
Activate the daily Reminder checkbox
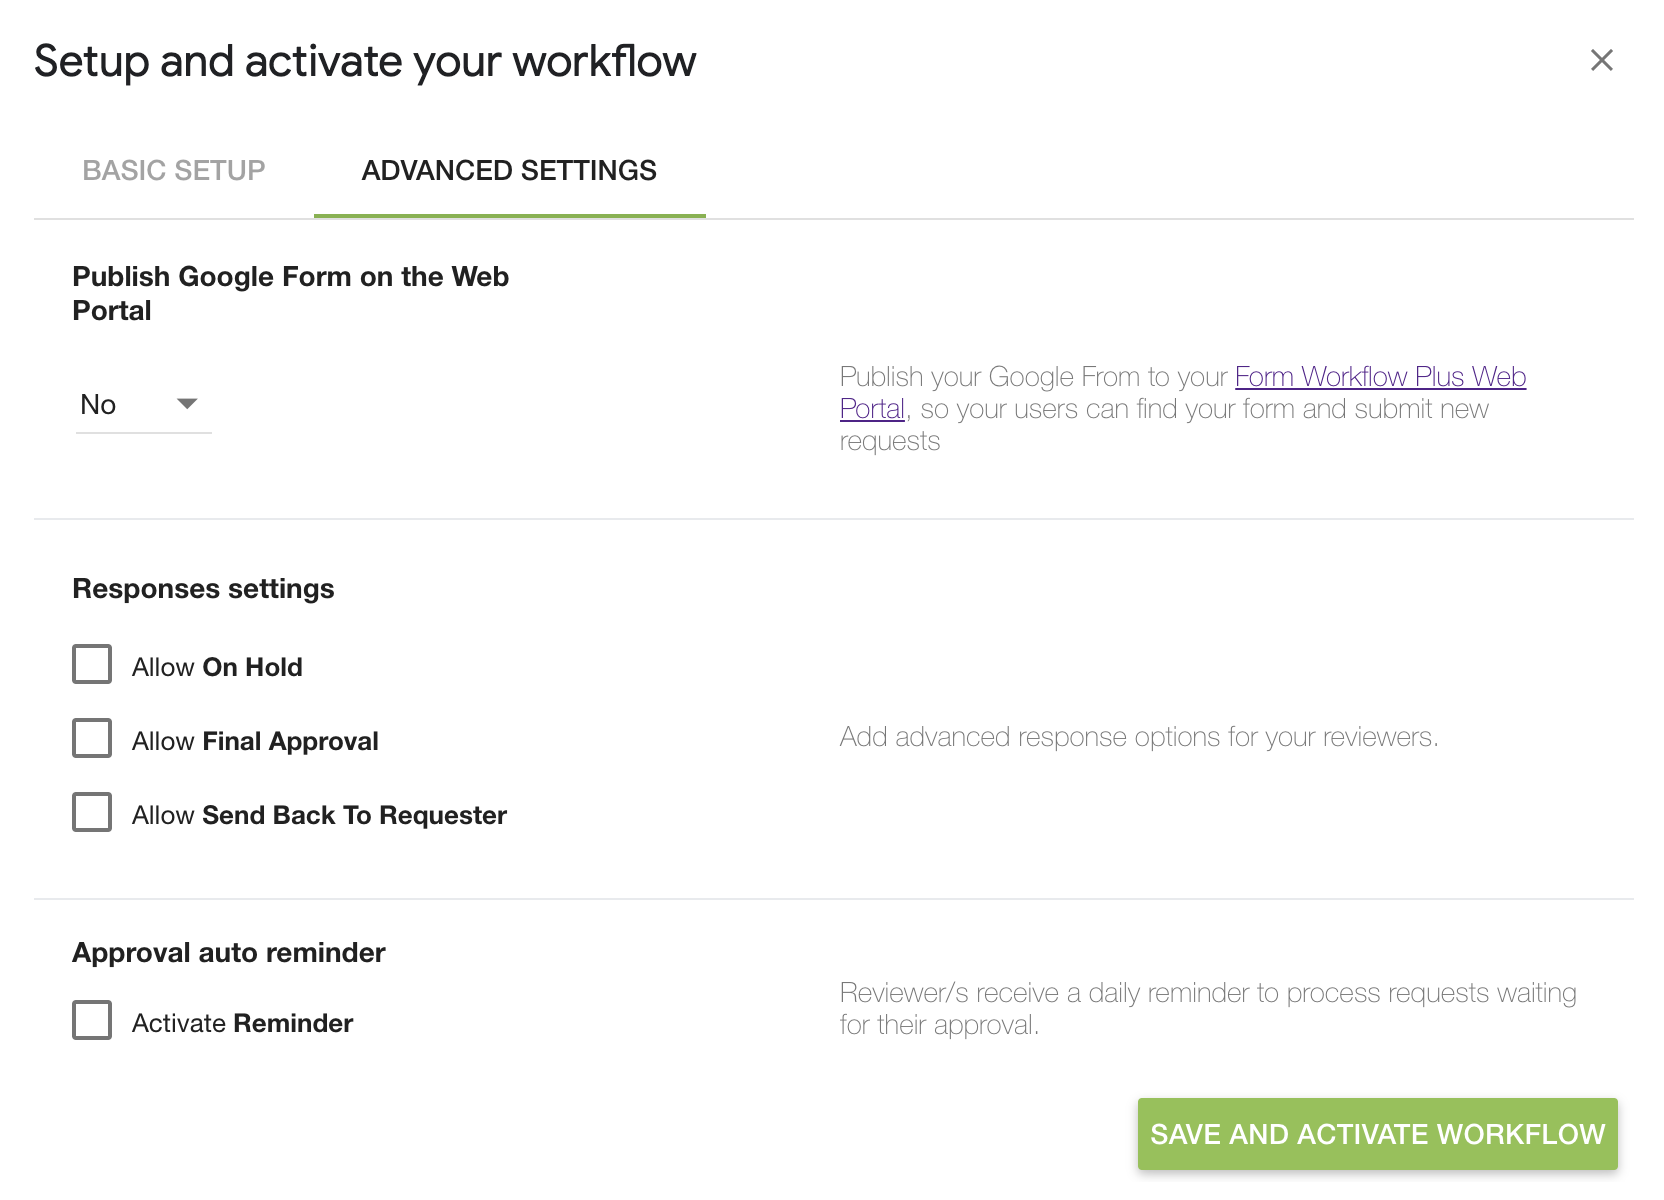pos(91,1021)
